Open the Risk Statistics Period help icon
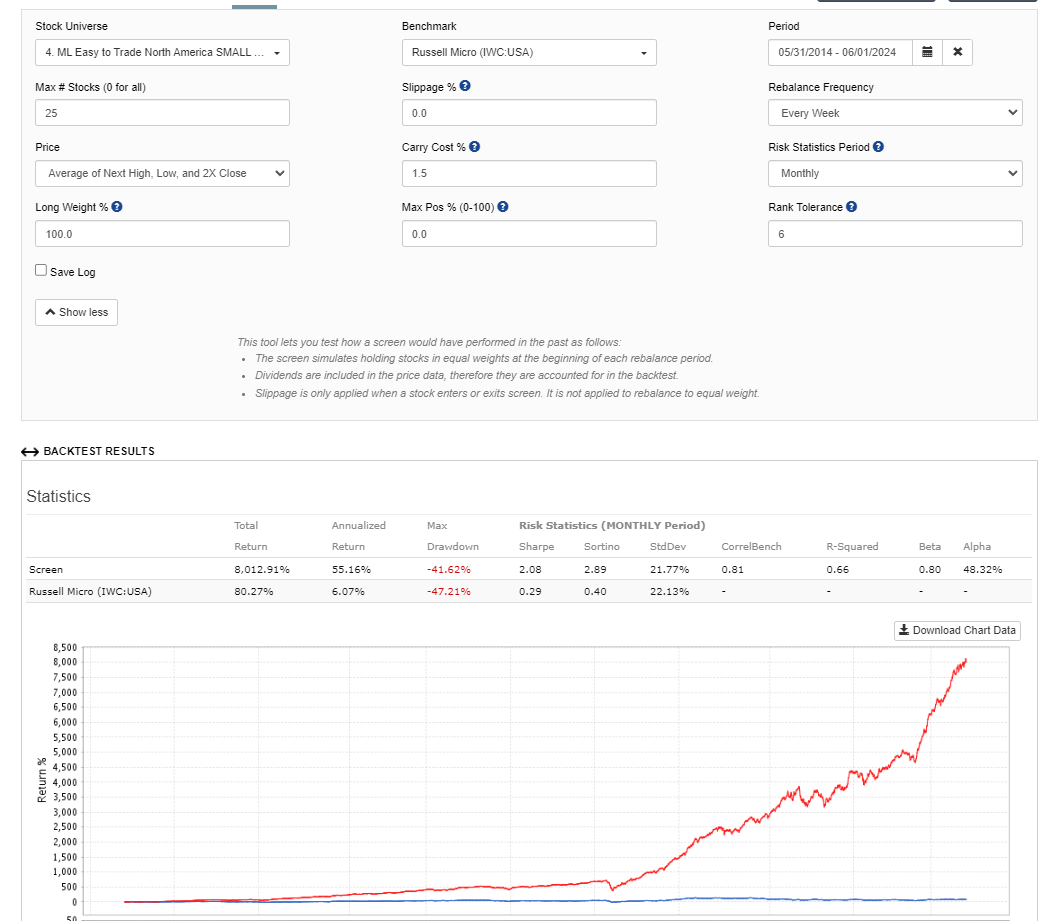The width and height of the screenshot is (1046, 921). pyautogui.click(x=879, y=147)
